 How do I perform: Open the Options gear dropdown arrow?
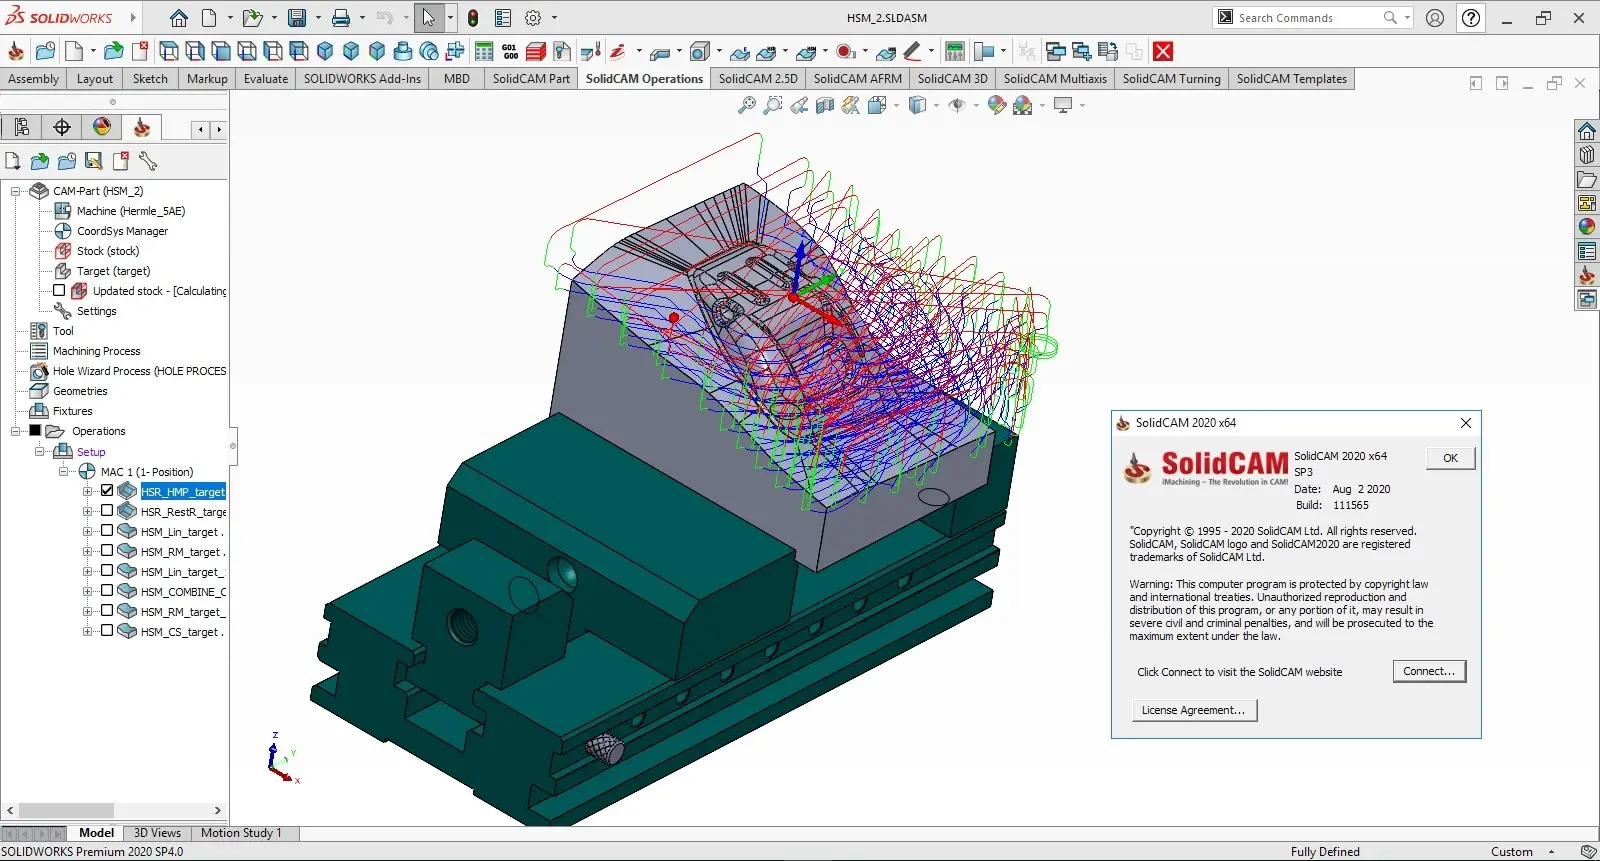554,18
